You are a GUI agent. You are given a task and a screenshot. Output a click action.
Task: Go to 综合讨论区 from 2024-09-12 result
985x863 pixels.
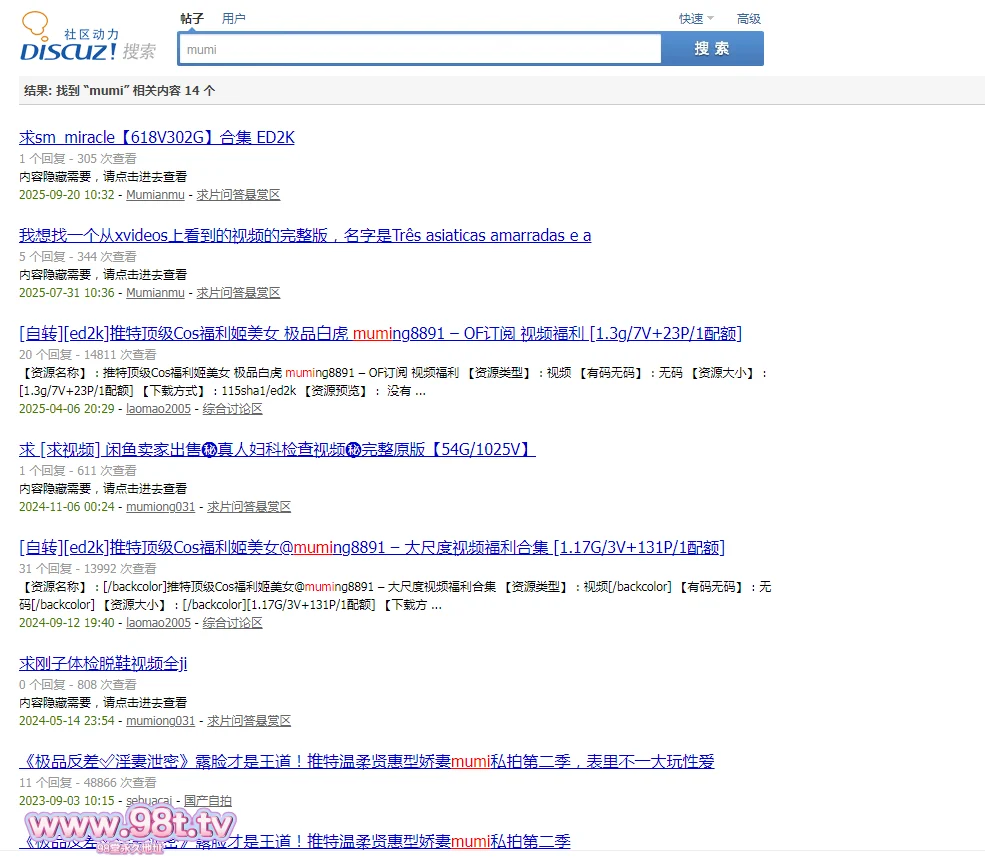click(232, 623)
